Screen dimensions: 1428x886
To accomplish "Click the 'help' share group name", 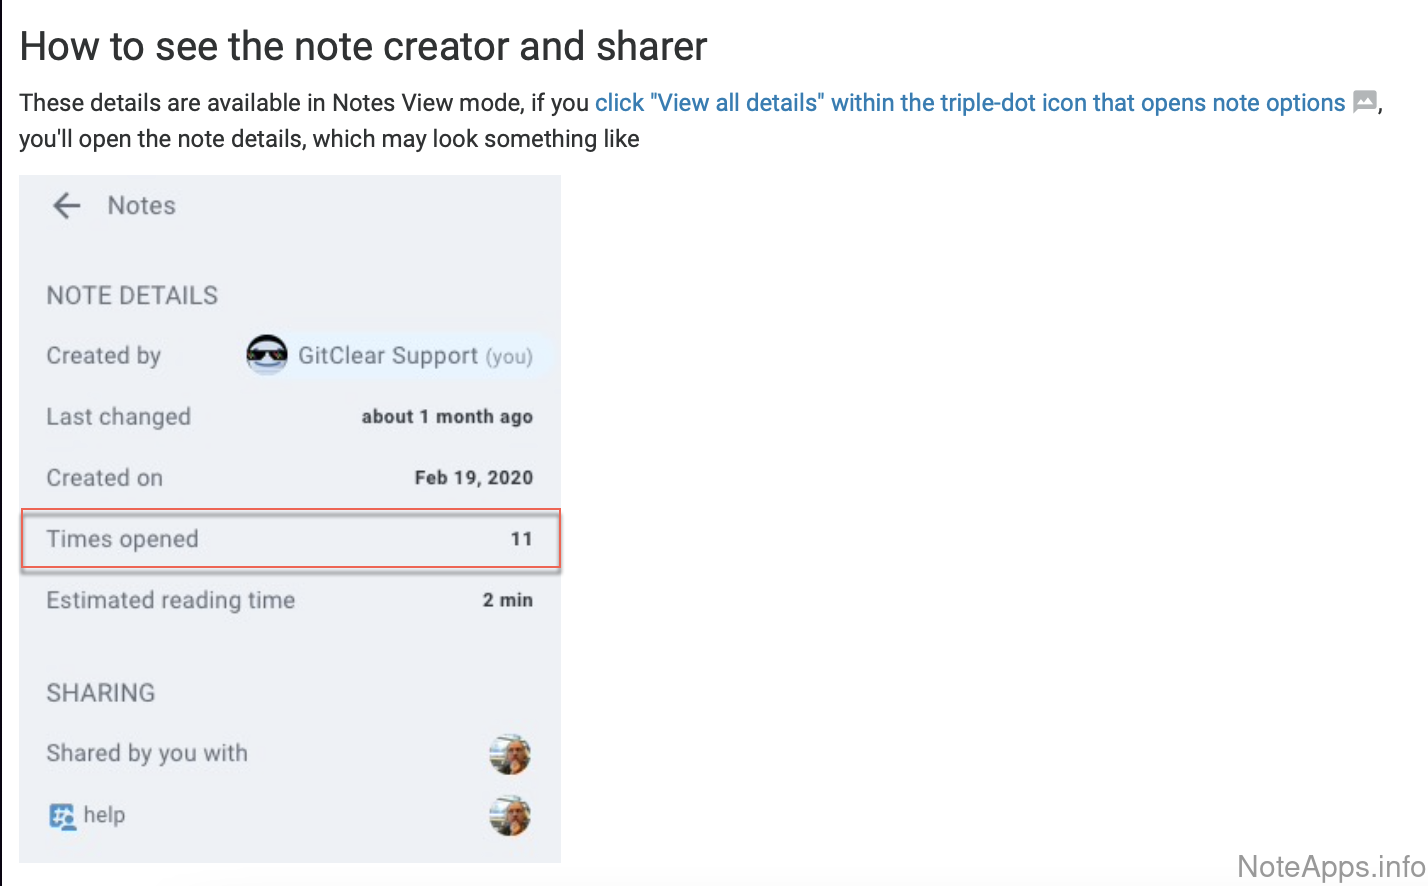I will coord(104,815).
